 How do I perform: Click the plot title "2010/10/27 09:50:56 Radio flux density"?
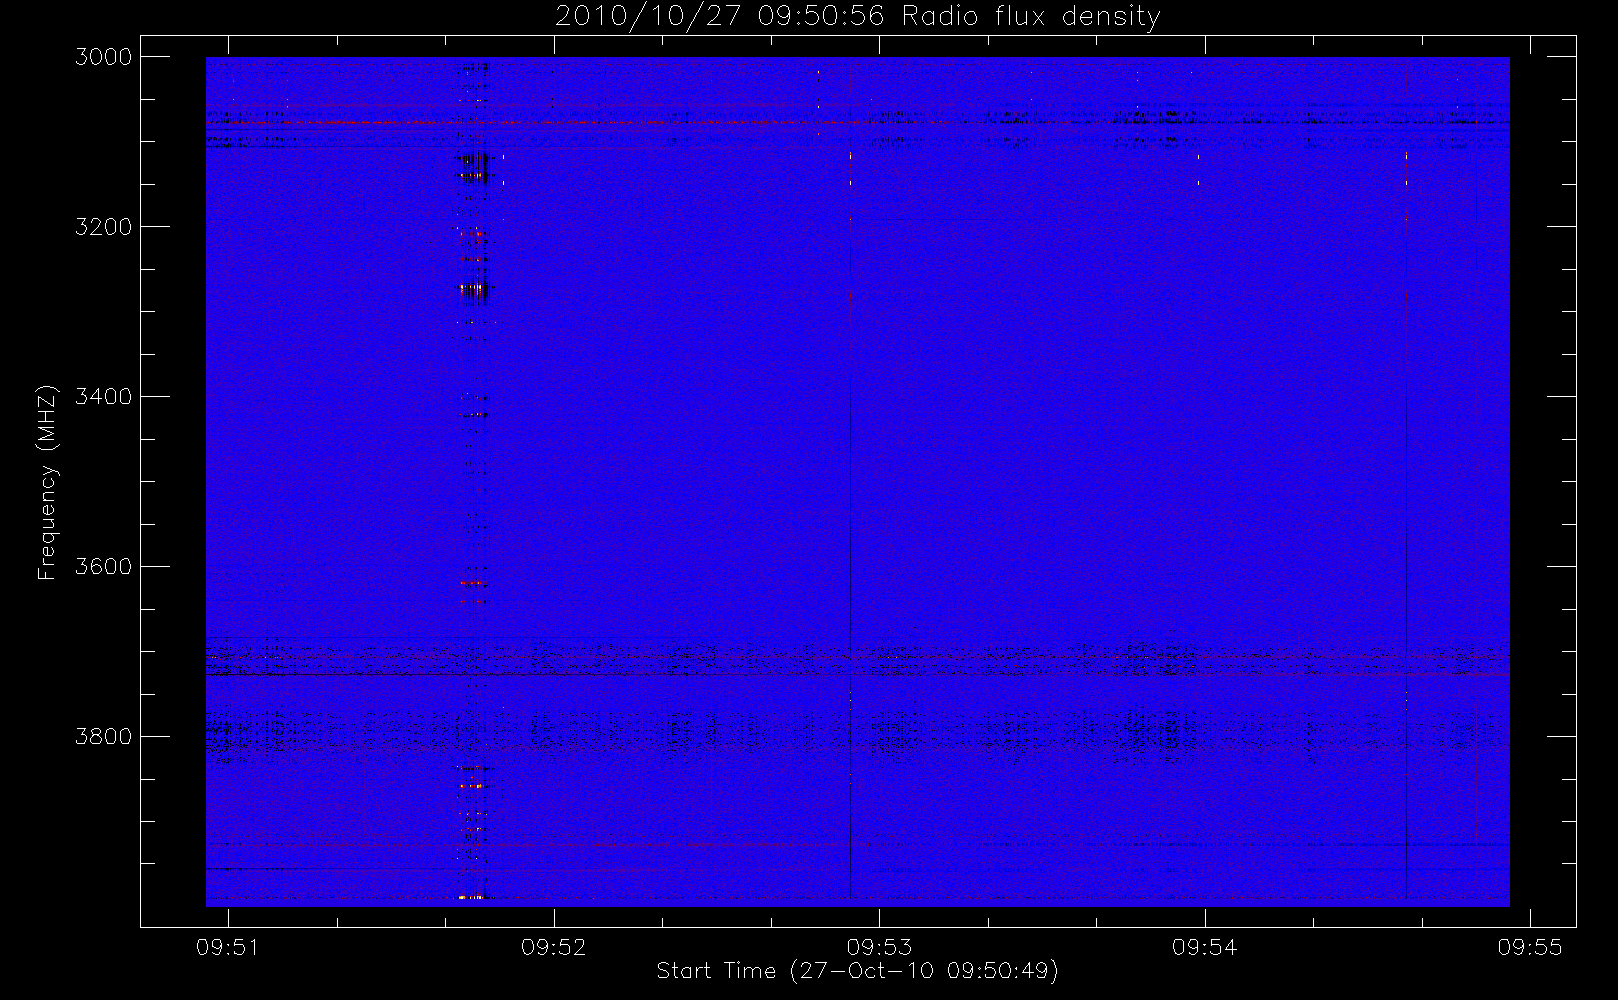tap(858, 17)
